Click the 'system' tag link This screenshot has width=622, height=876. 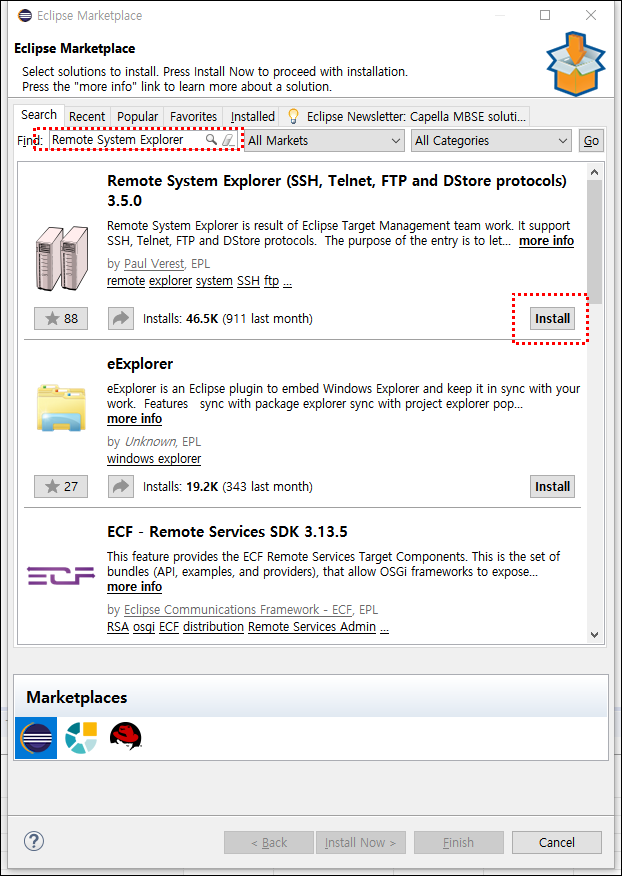(x=215, y=281)
